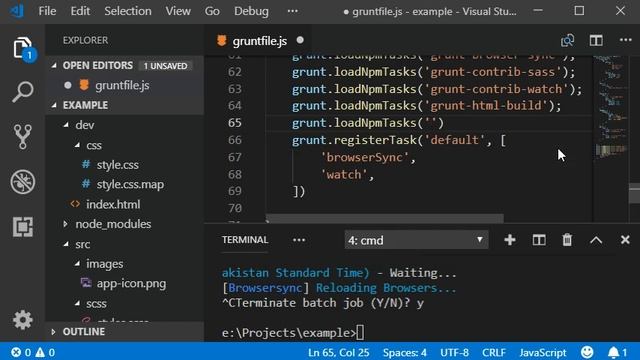Open notifications bell in status bar
640x360 pixels.
[618, 352]
